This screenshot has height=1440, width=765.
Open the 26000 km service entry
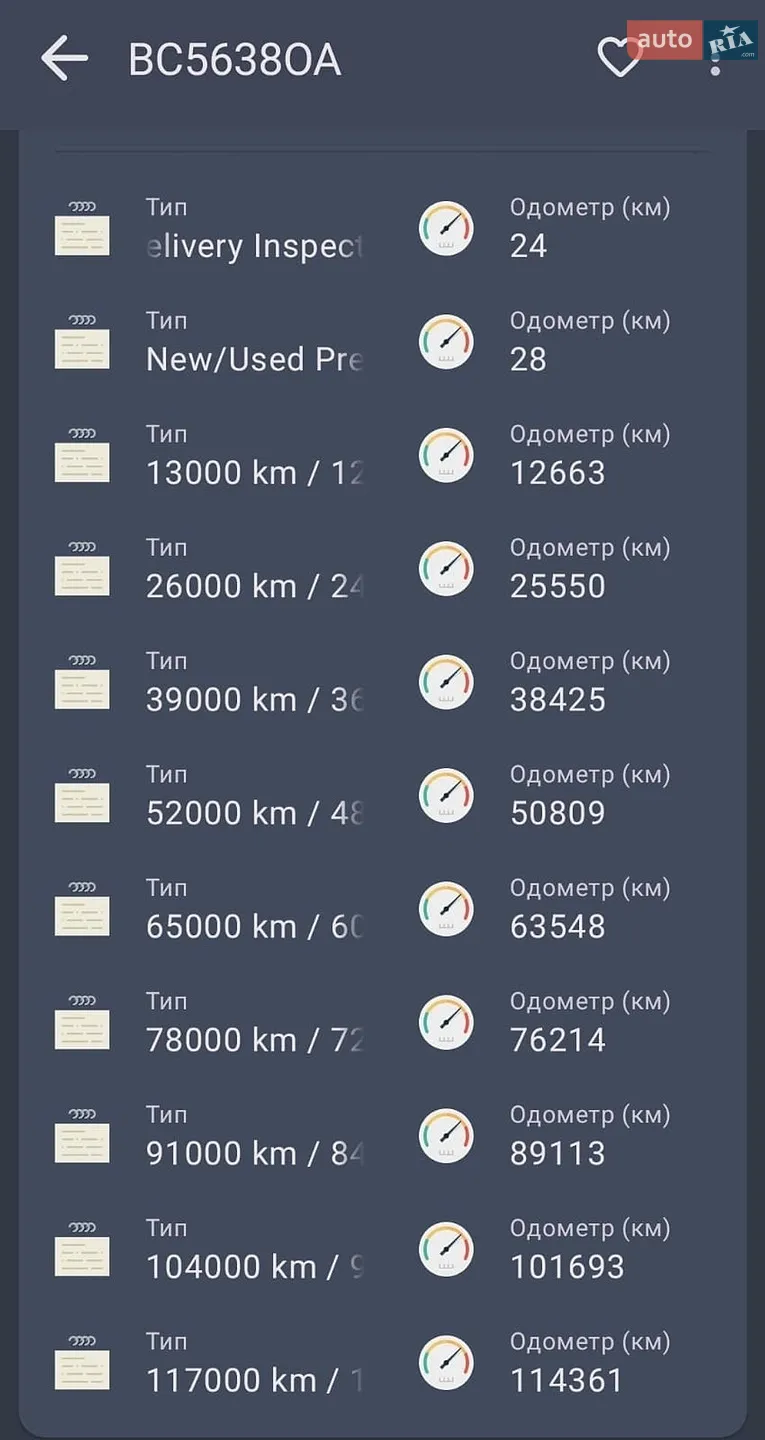pos(382,568)
